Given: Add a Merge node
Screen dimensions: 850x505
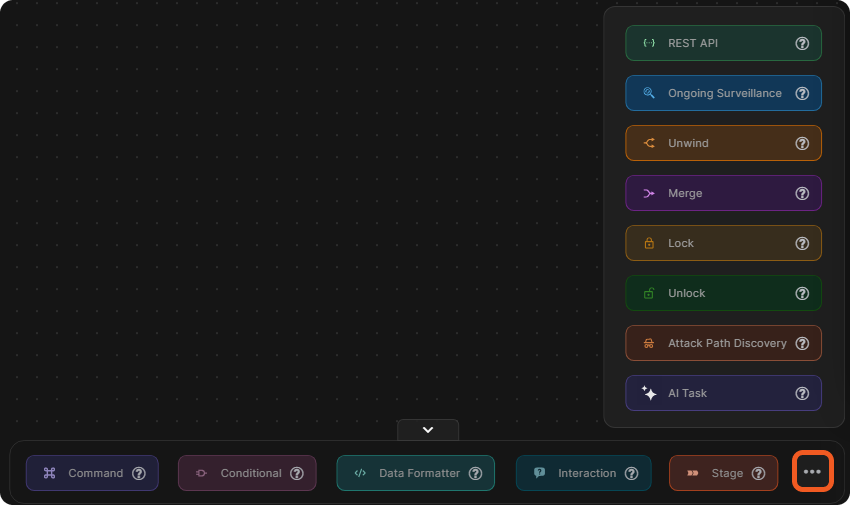Looking at the screenshot, I should click(723, 193).
